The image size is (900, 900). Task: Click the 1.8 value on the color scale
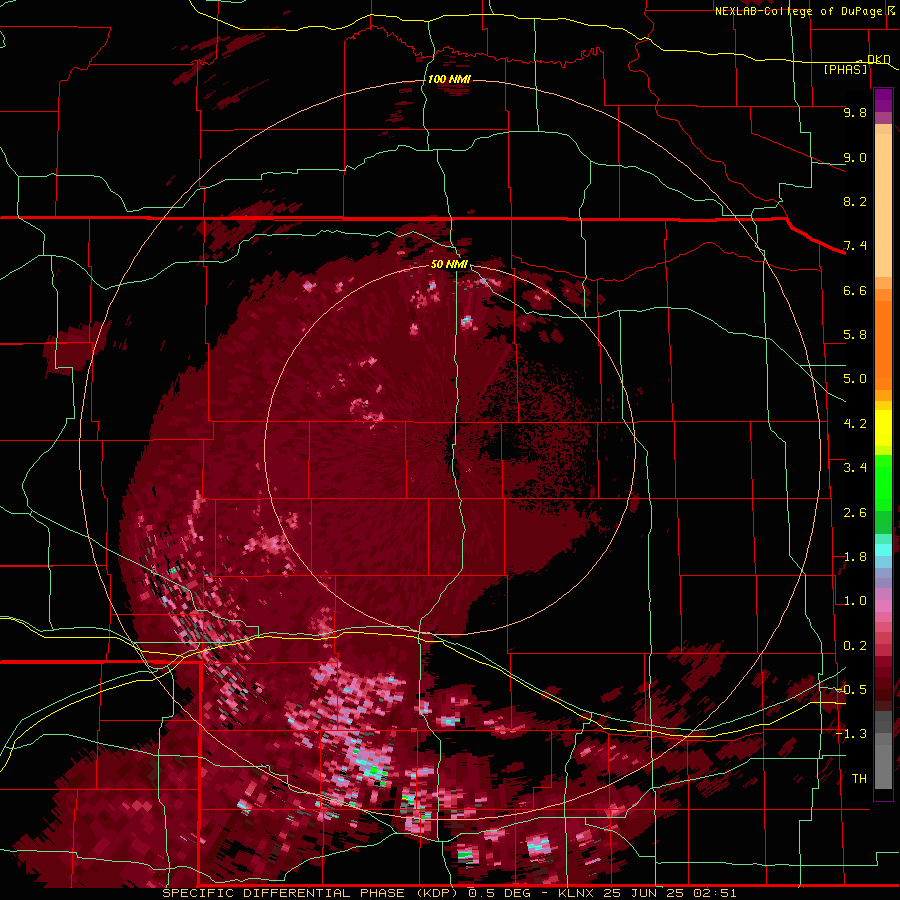(855, 557)
